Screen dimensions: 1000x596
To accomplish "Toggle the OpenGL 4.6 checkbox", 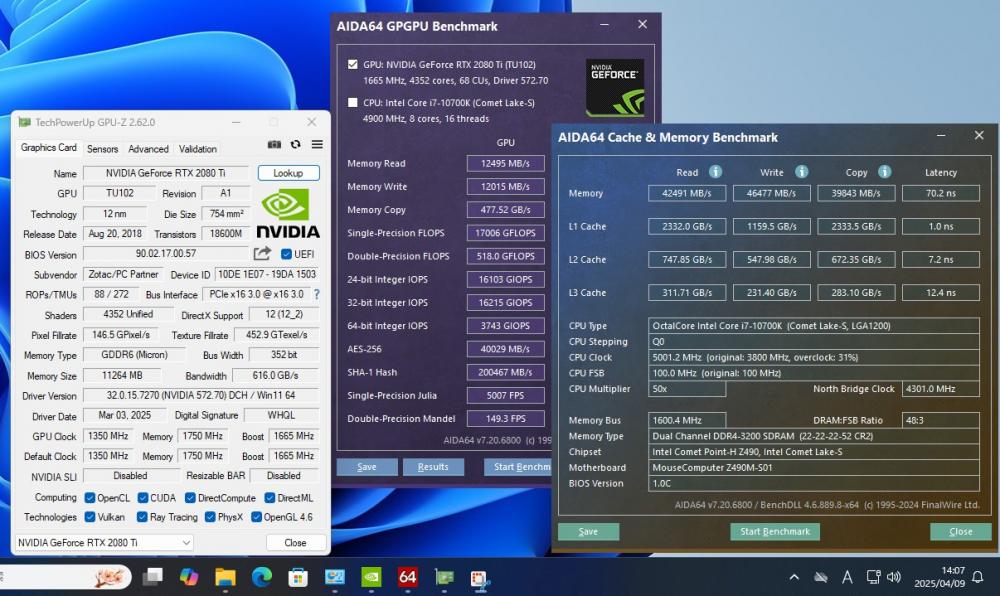I will 256,516.
